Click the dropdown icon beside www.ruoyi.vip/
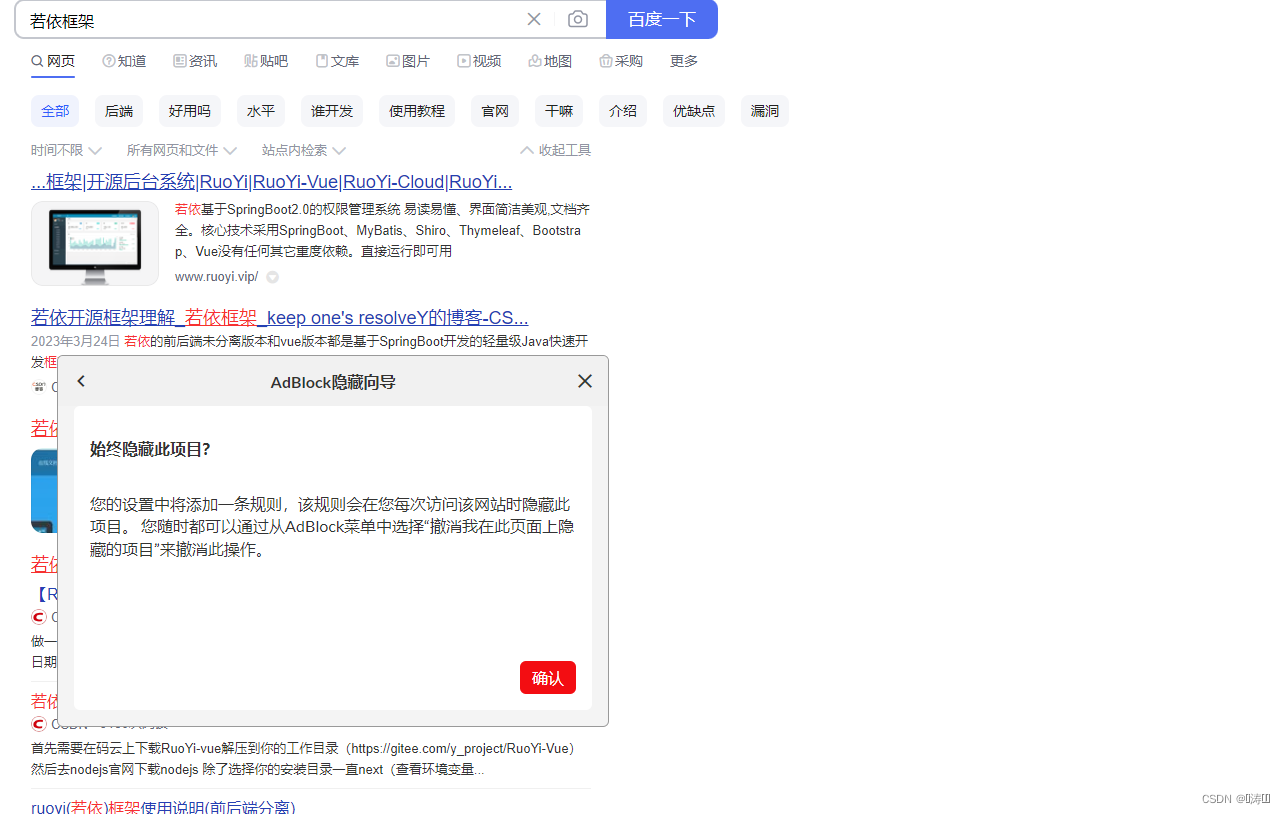This screenshot has height=814, width=1285. pyautogui.click(x=272, y=277)
